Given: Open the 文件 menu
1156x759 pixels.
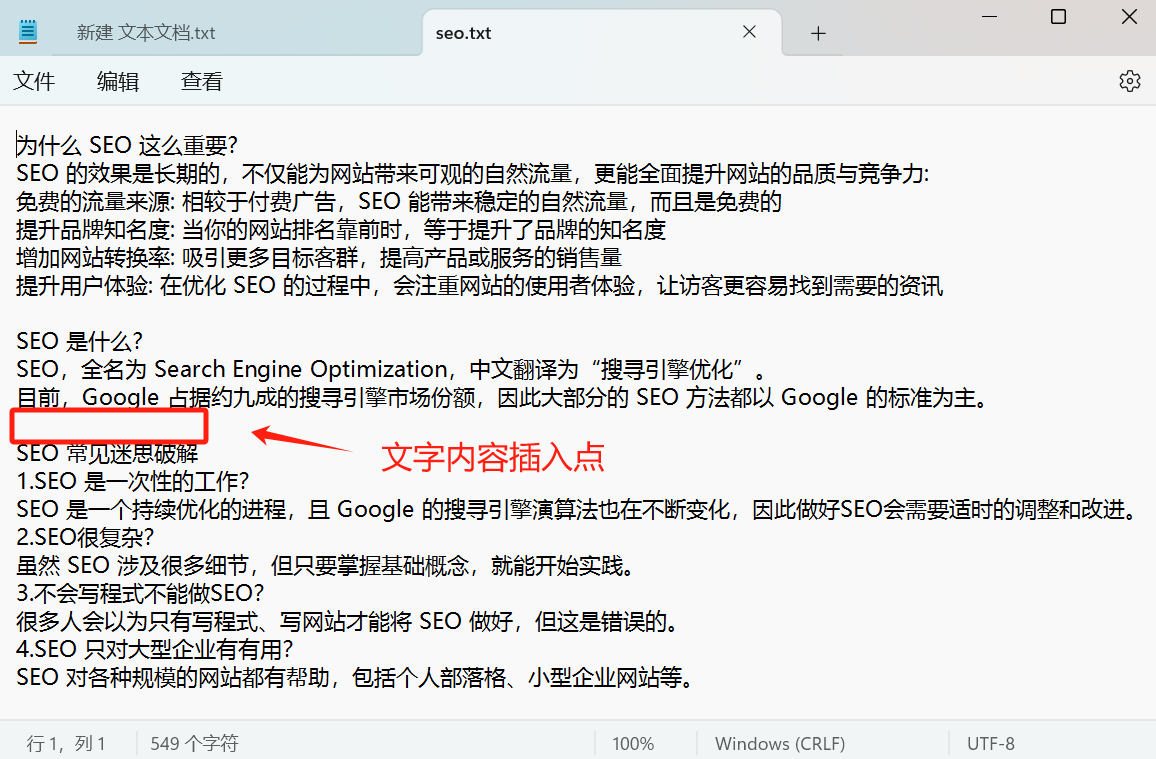Looking at the screenshot, I should [x=34, y=81].
